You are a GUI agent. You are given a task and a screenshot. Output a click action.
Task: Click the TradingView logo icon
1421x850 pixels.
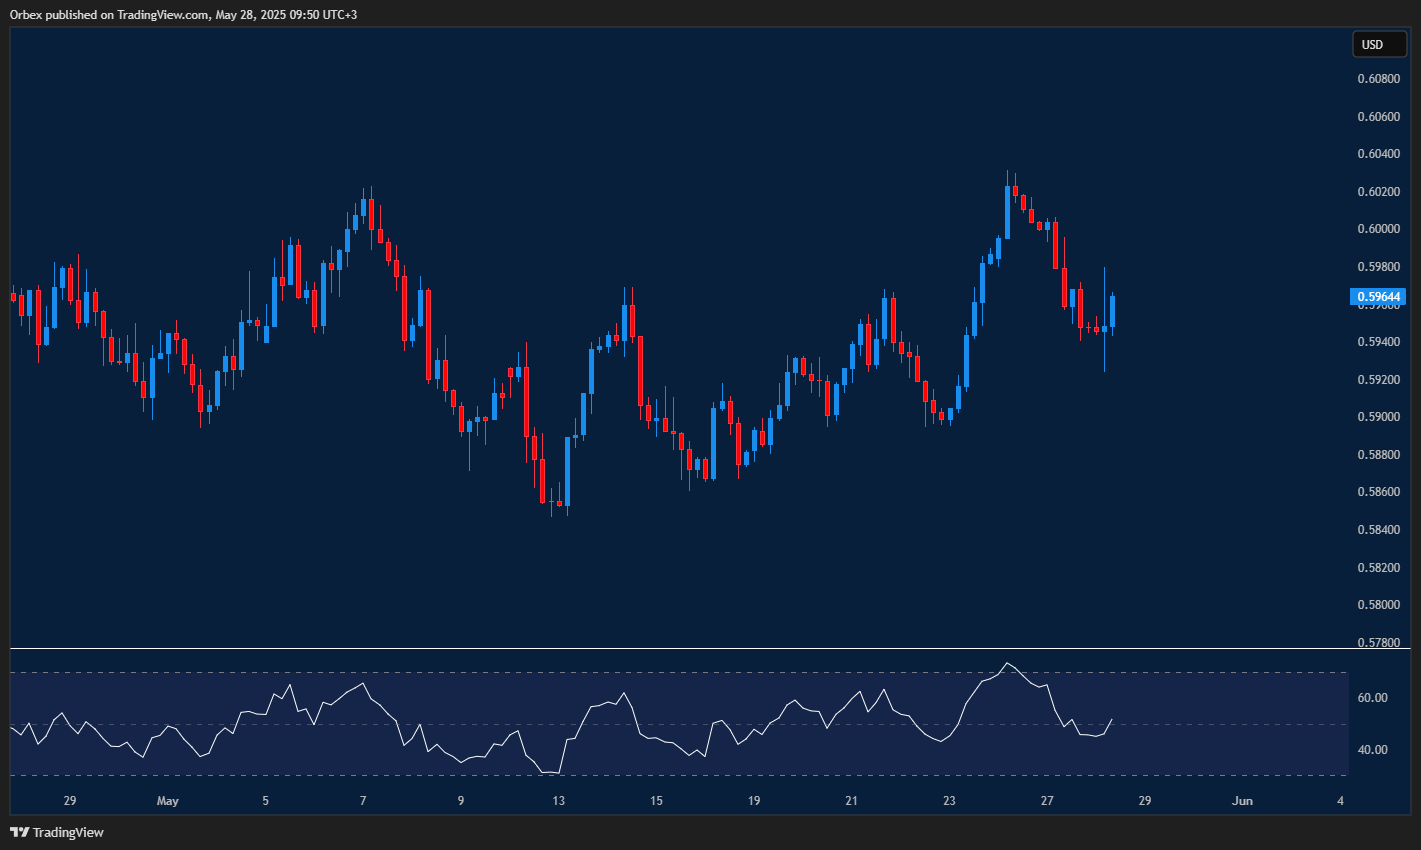[18, 831]
